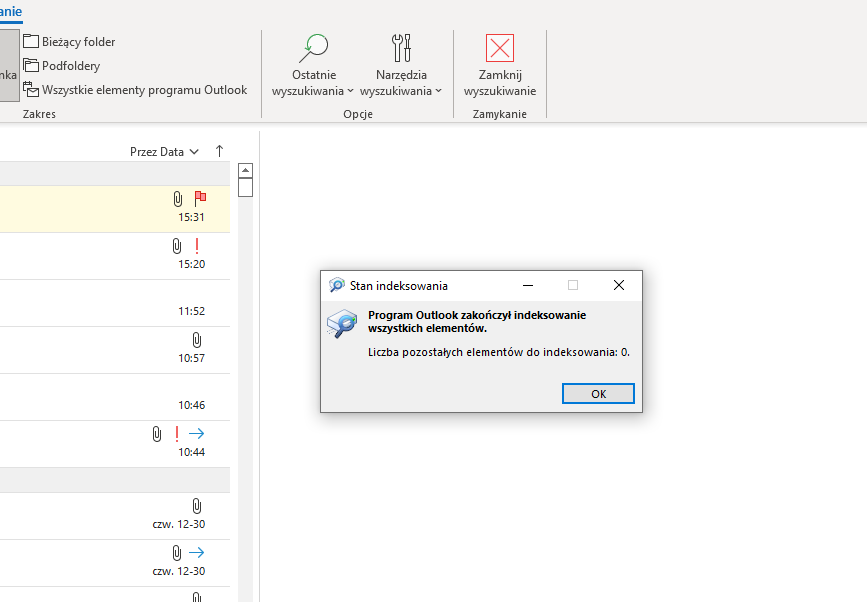Click attachment paperclip on 15:31 message
Viewport: 867px width, 602px height.
177,198
